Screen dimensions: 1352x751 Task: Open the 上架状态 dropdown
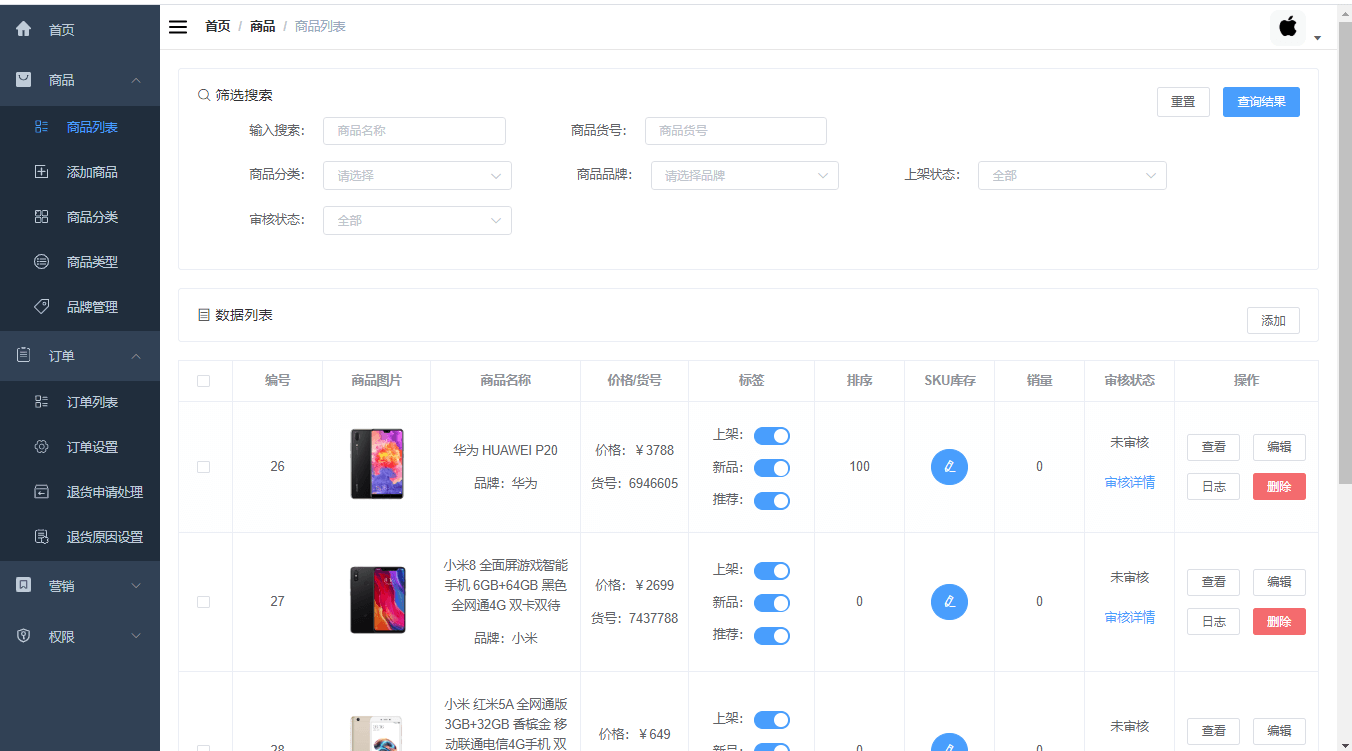click(x=1071, y=175)
